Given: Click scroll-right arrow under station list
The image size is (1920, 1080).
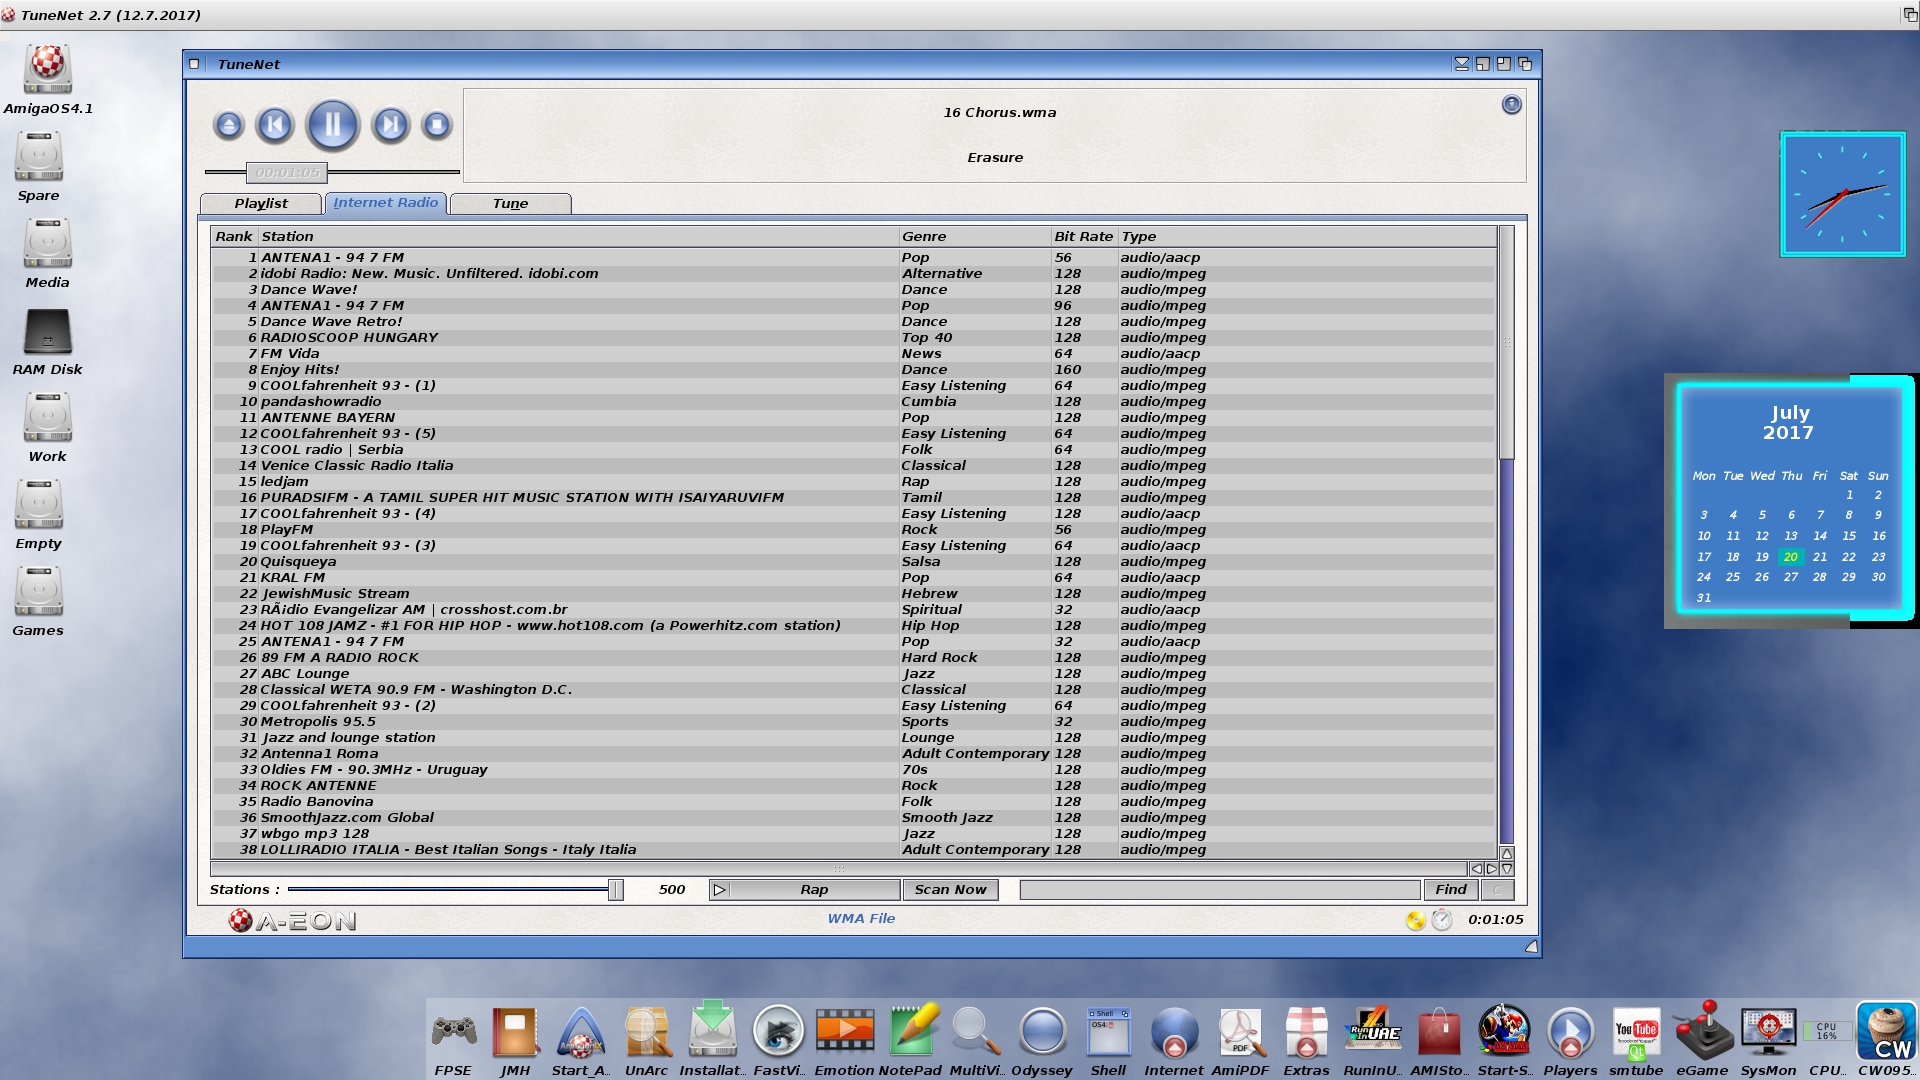Looking at the screenshot, I should click(x=1492, y=869).
